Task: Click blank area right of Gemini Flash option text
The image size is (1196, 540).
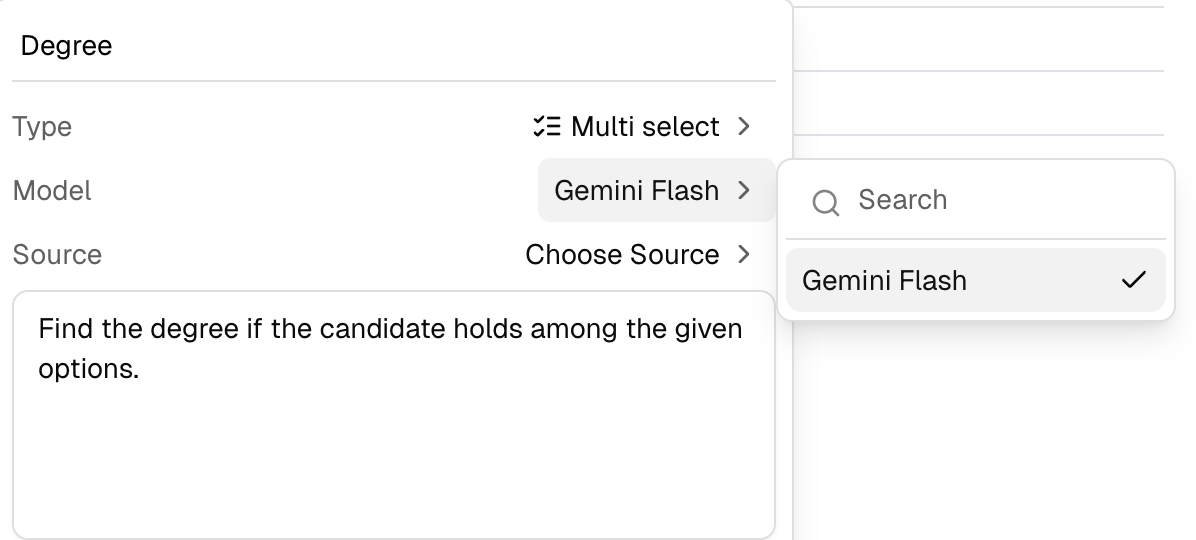Action: (1040, 281)
